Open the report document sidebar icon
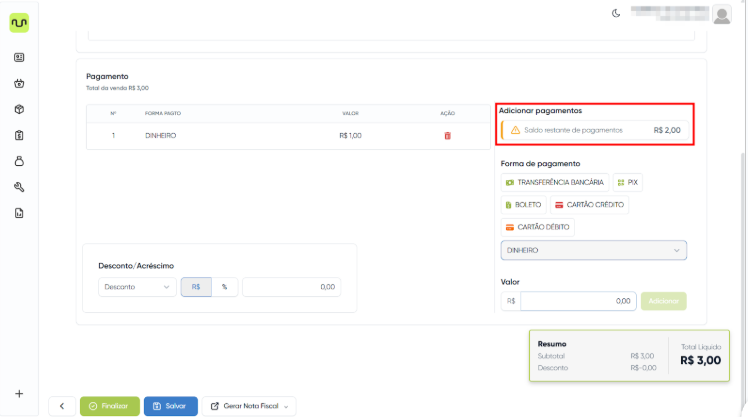 click(x=19, y=213)
